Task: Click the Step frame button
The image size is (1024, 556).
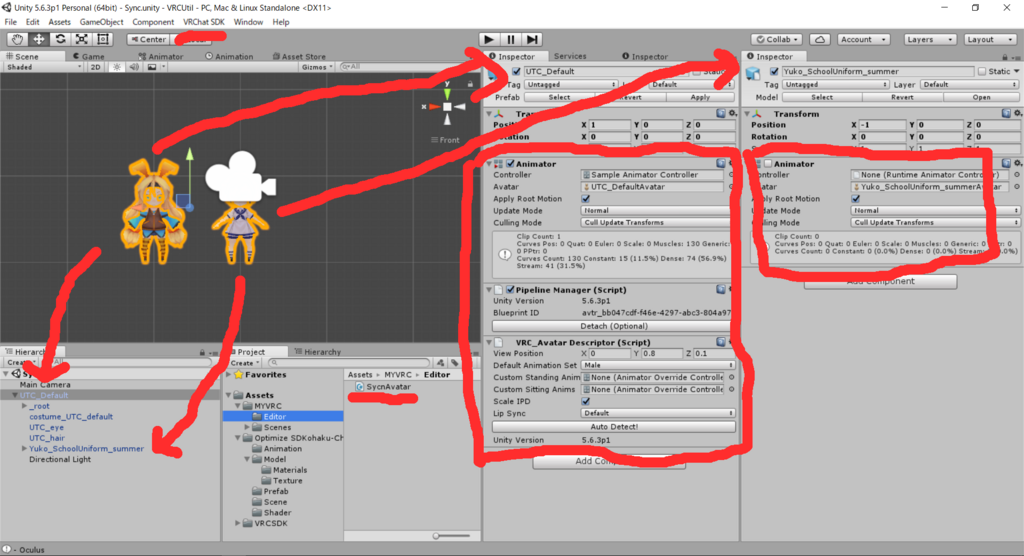Action: pyautogui.click(x=532, y=39)
